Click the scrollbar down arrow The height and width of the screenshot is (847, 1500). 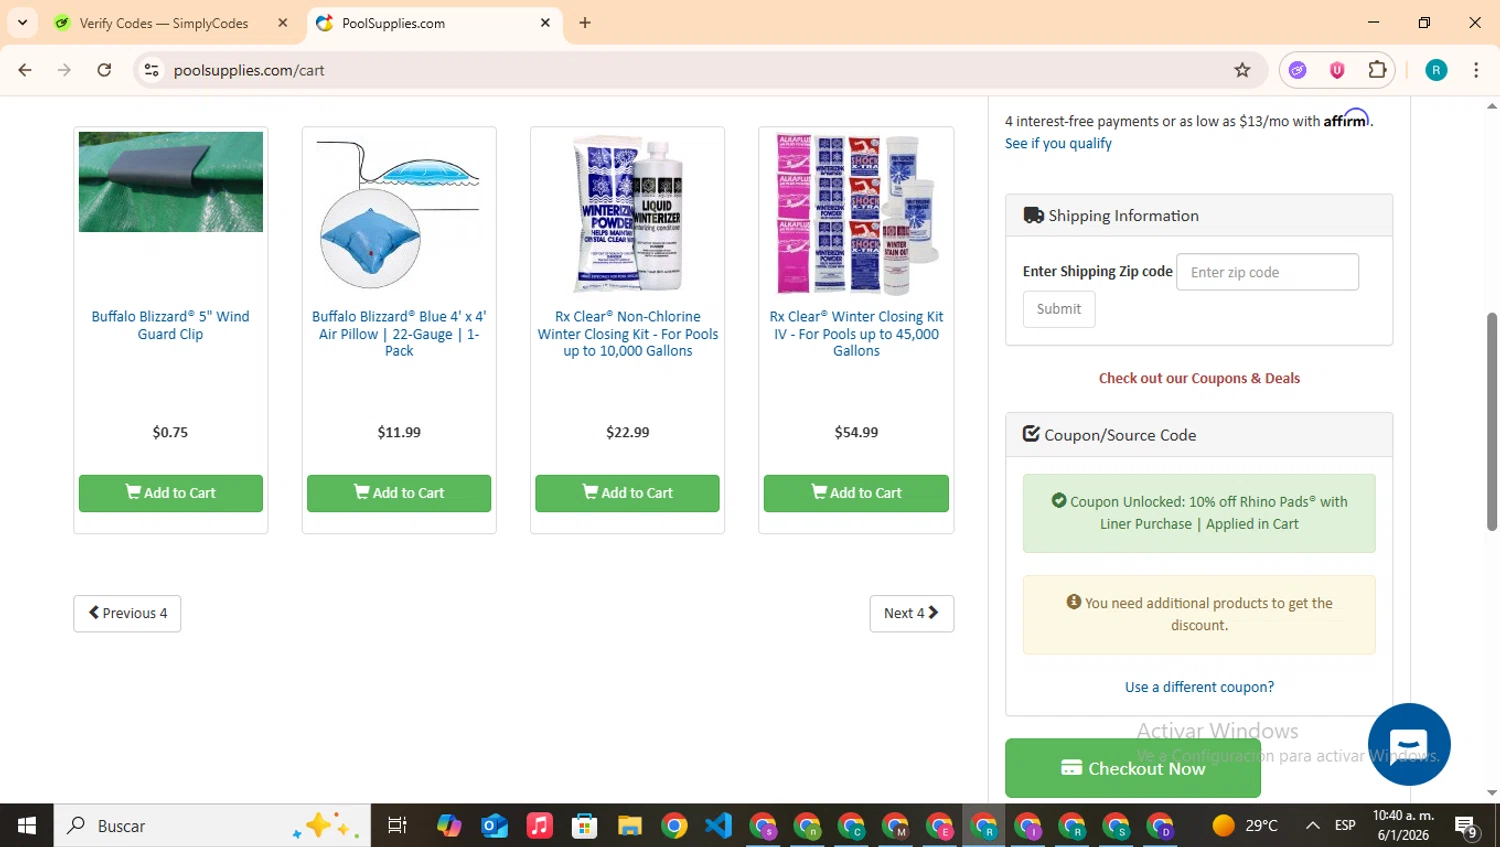[x=1492, y=793]
